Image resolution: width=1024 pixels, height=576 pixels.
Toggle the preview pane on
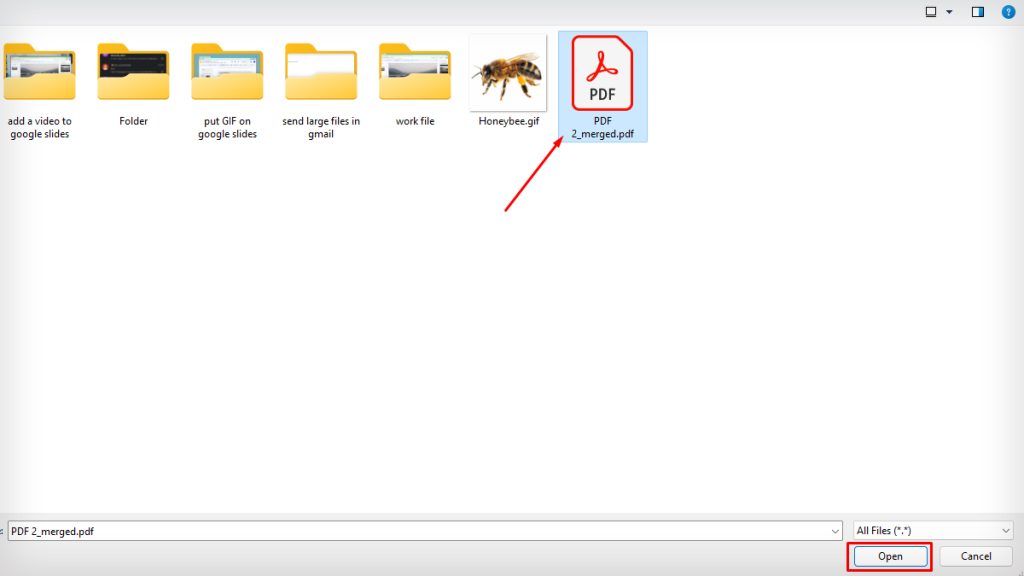(977, 11)
